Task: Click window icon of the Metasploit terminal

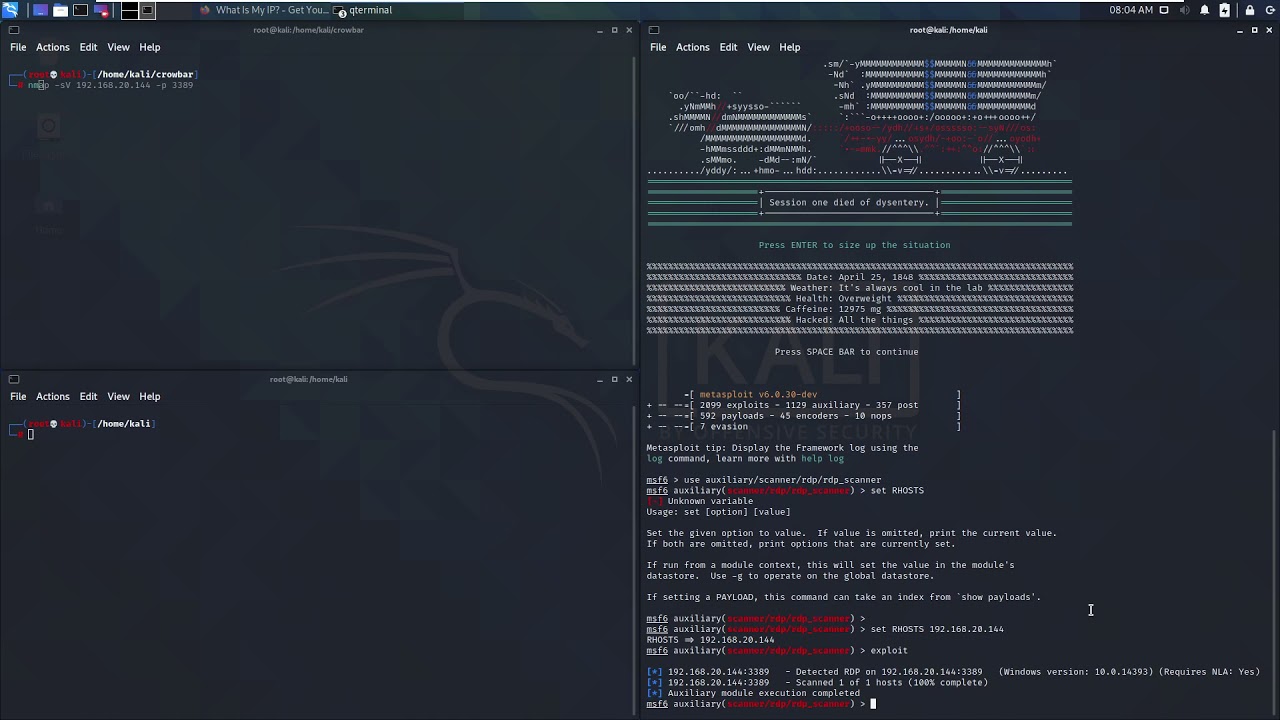Action: coord(654,30)
